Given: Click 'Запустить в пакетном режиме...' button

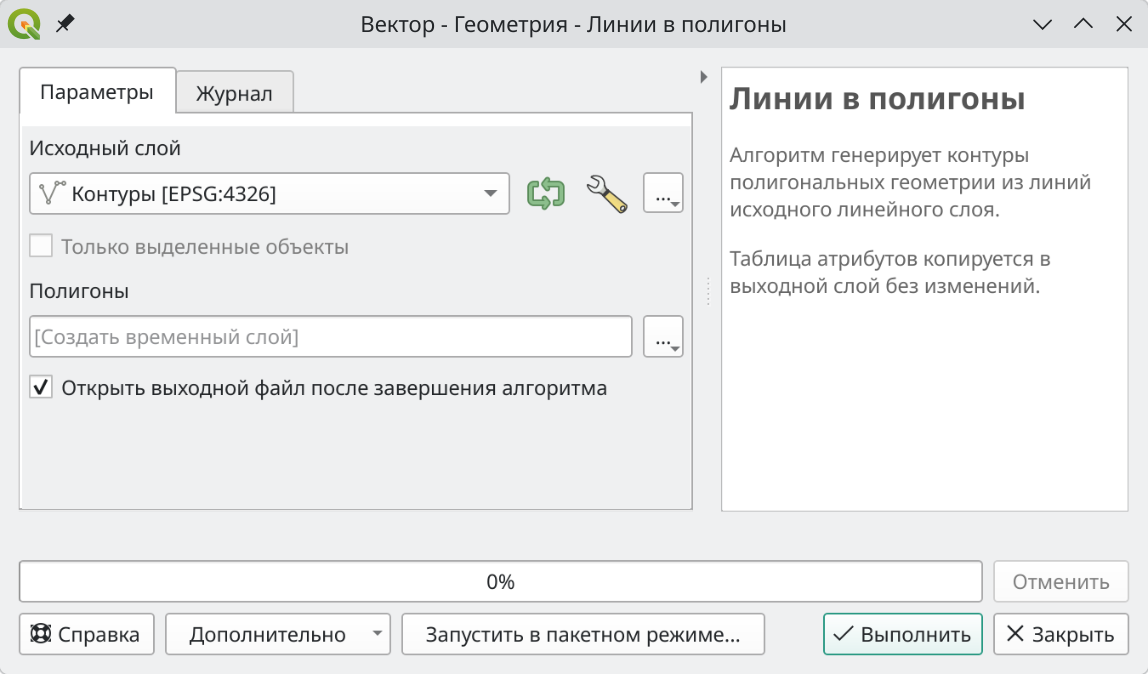Looking at the screenshot, I should tap(582, 635).
